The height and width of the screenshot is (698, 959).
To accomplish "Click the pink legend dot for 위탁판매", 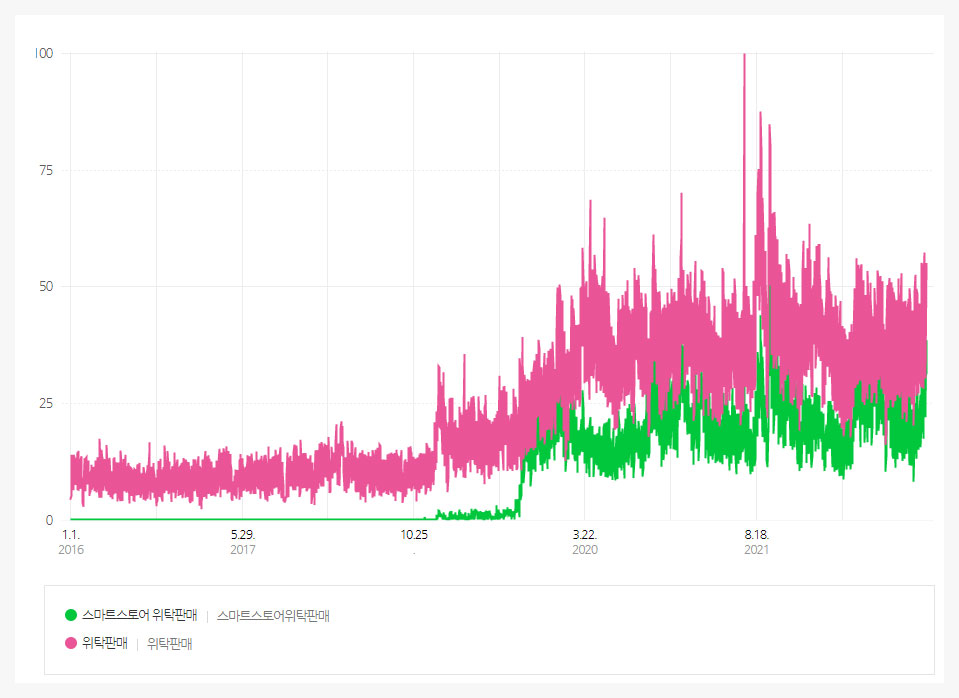I will pyautogui.click(x=71, y=643).
